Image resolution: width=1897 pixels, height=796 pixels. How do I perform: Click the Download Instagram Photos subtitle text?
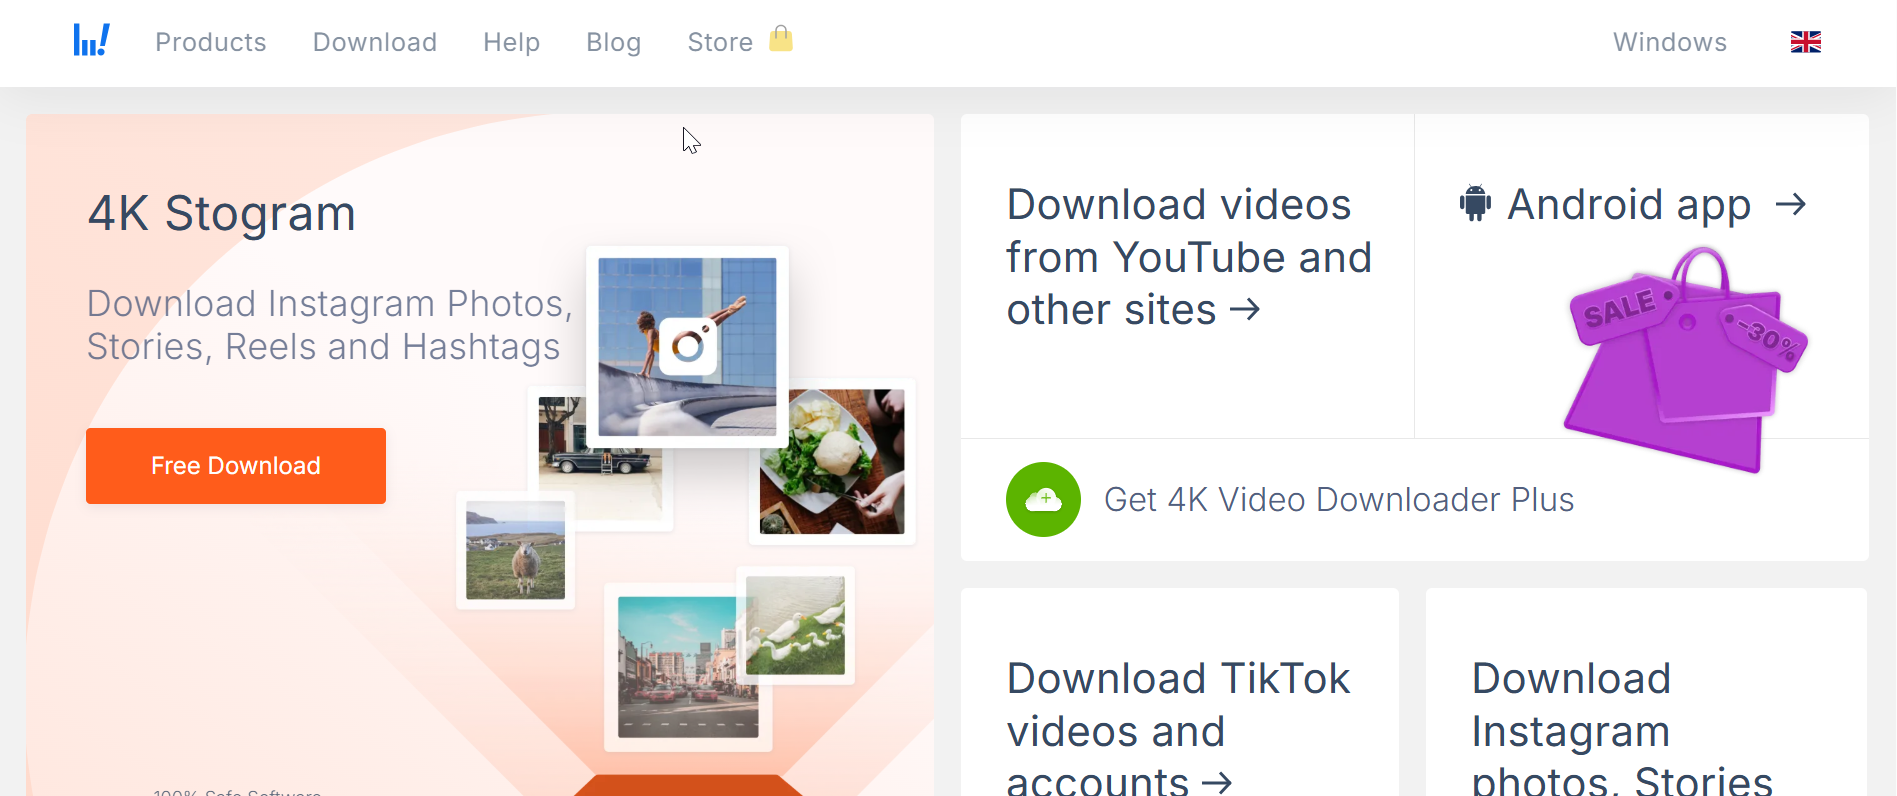tap(330, 325)
